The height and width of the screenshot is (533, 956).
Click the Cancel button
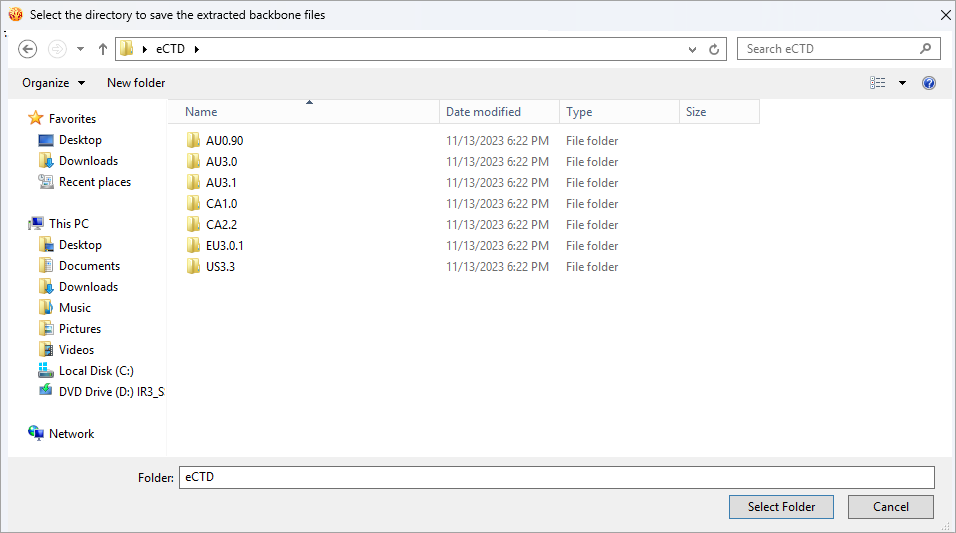tap(890, 507)
